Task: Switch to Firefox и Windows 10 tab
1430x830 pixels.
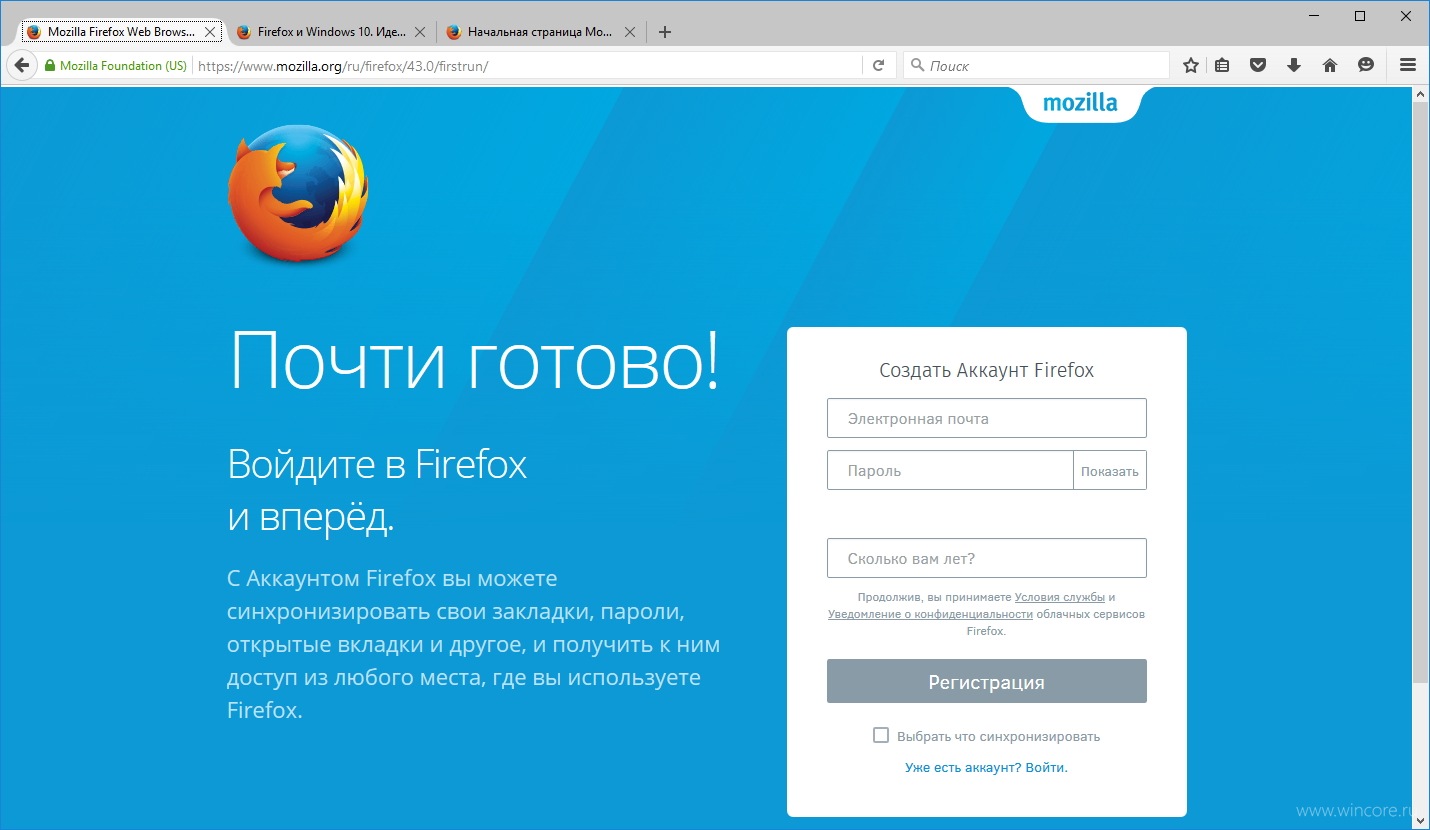Action: pyautogui.click(x=330, y=32)
